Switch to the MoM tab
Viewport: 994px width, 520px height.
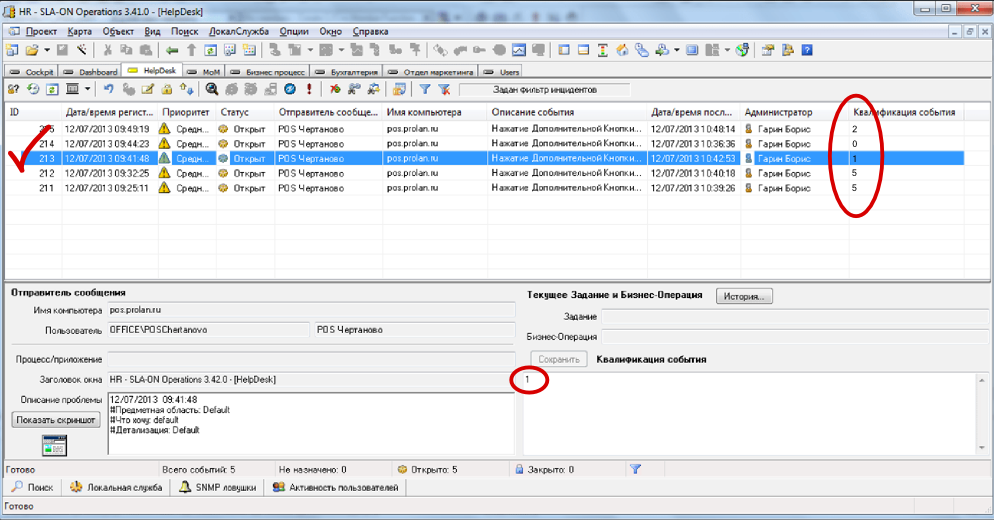[x=204, y=72]
